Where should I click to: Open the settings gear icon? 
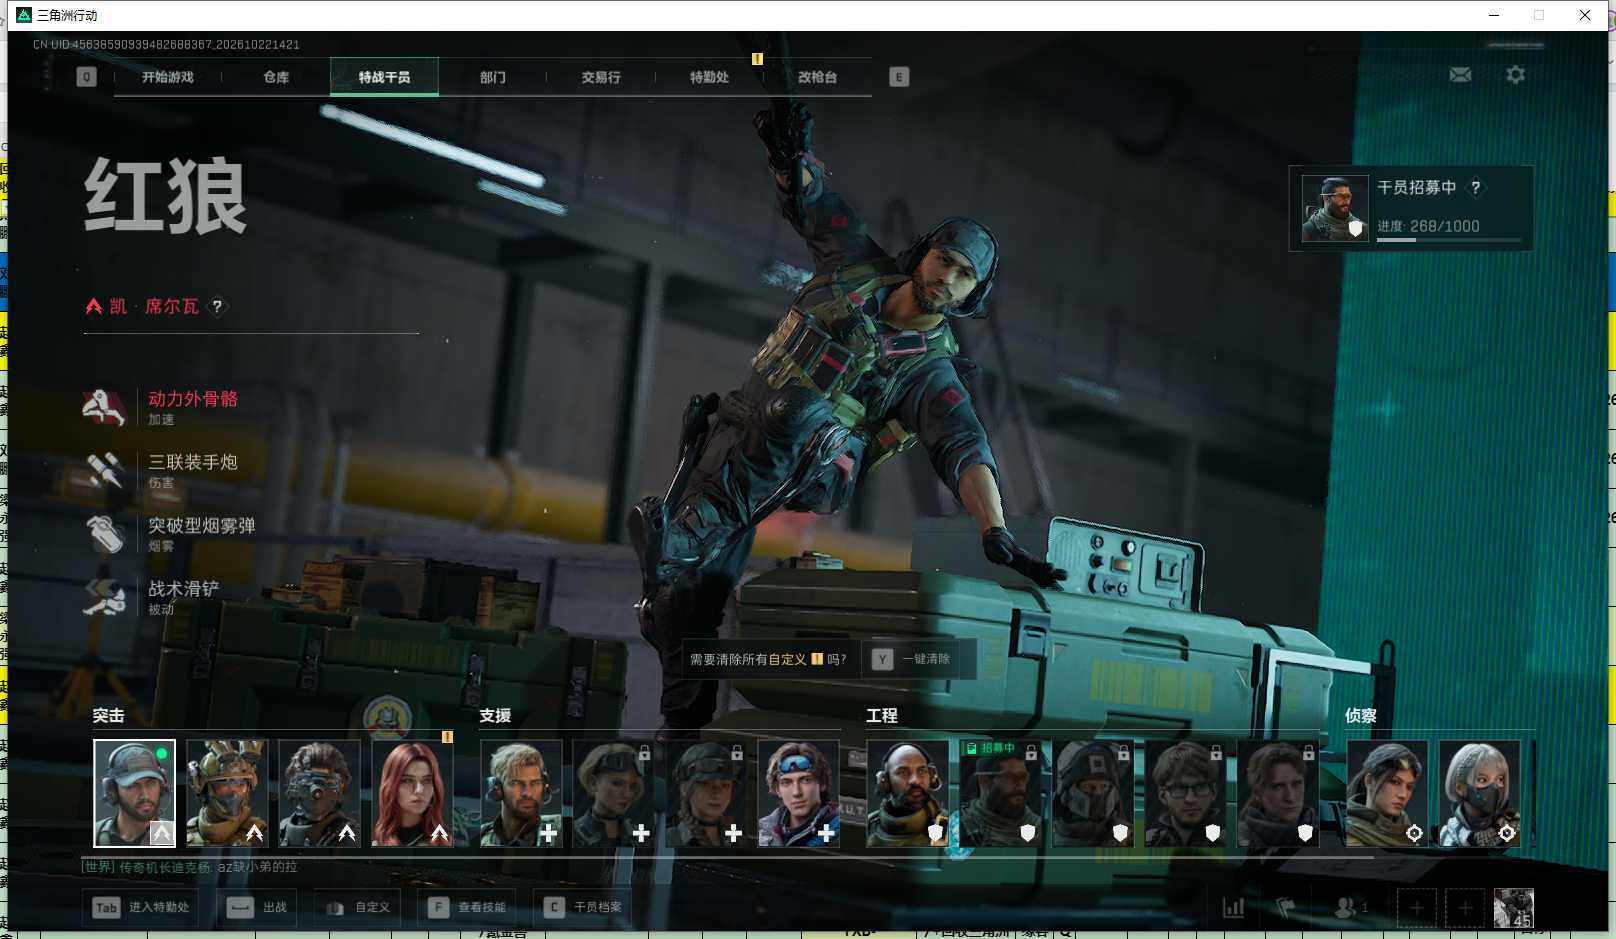(1515, 75)
